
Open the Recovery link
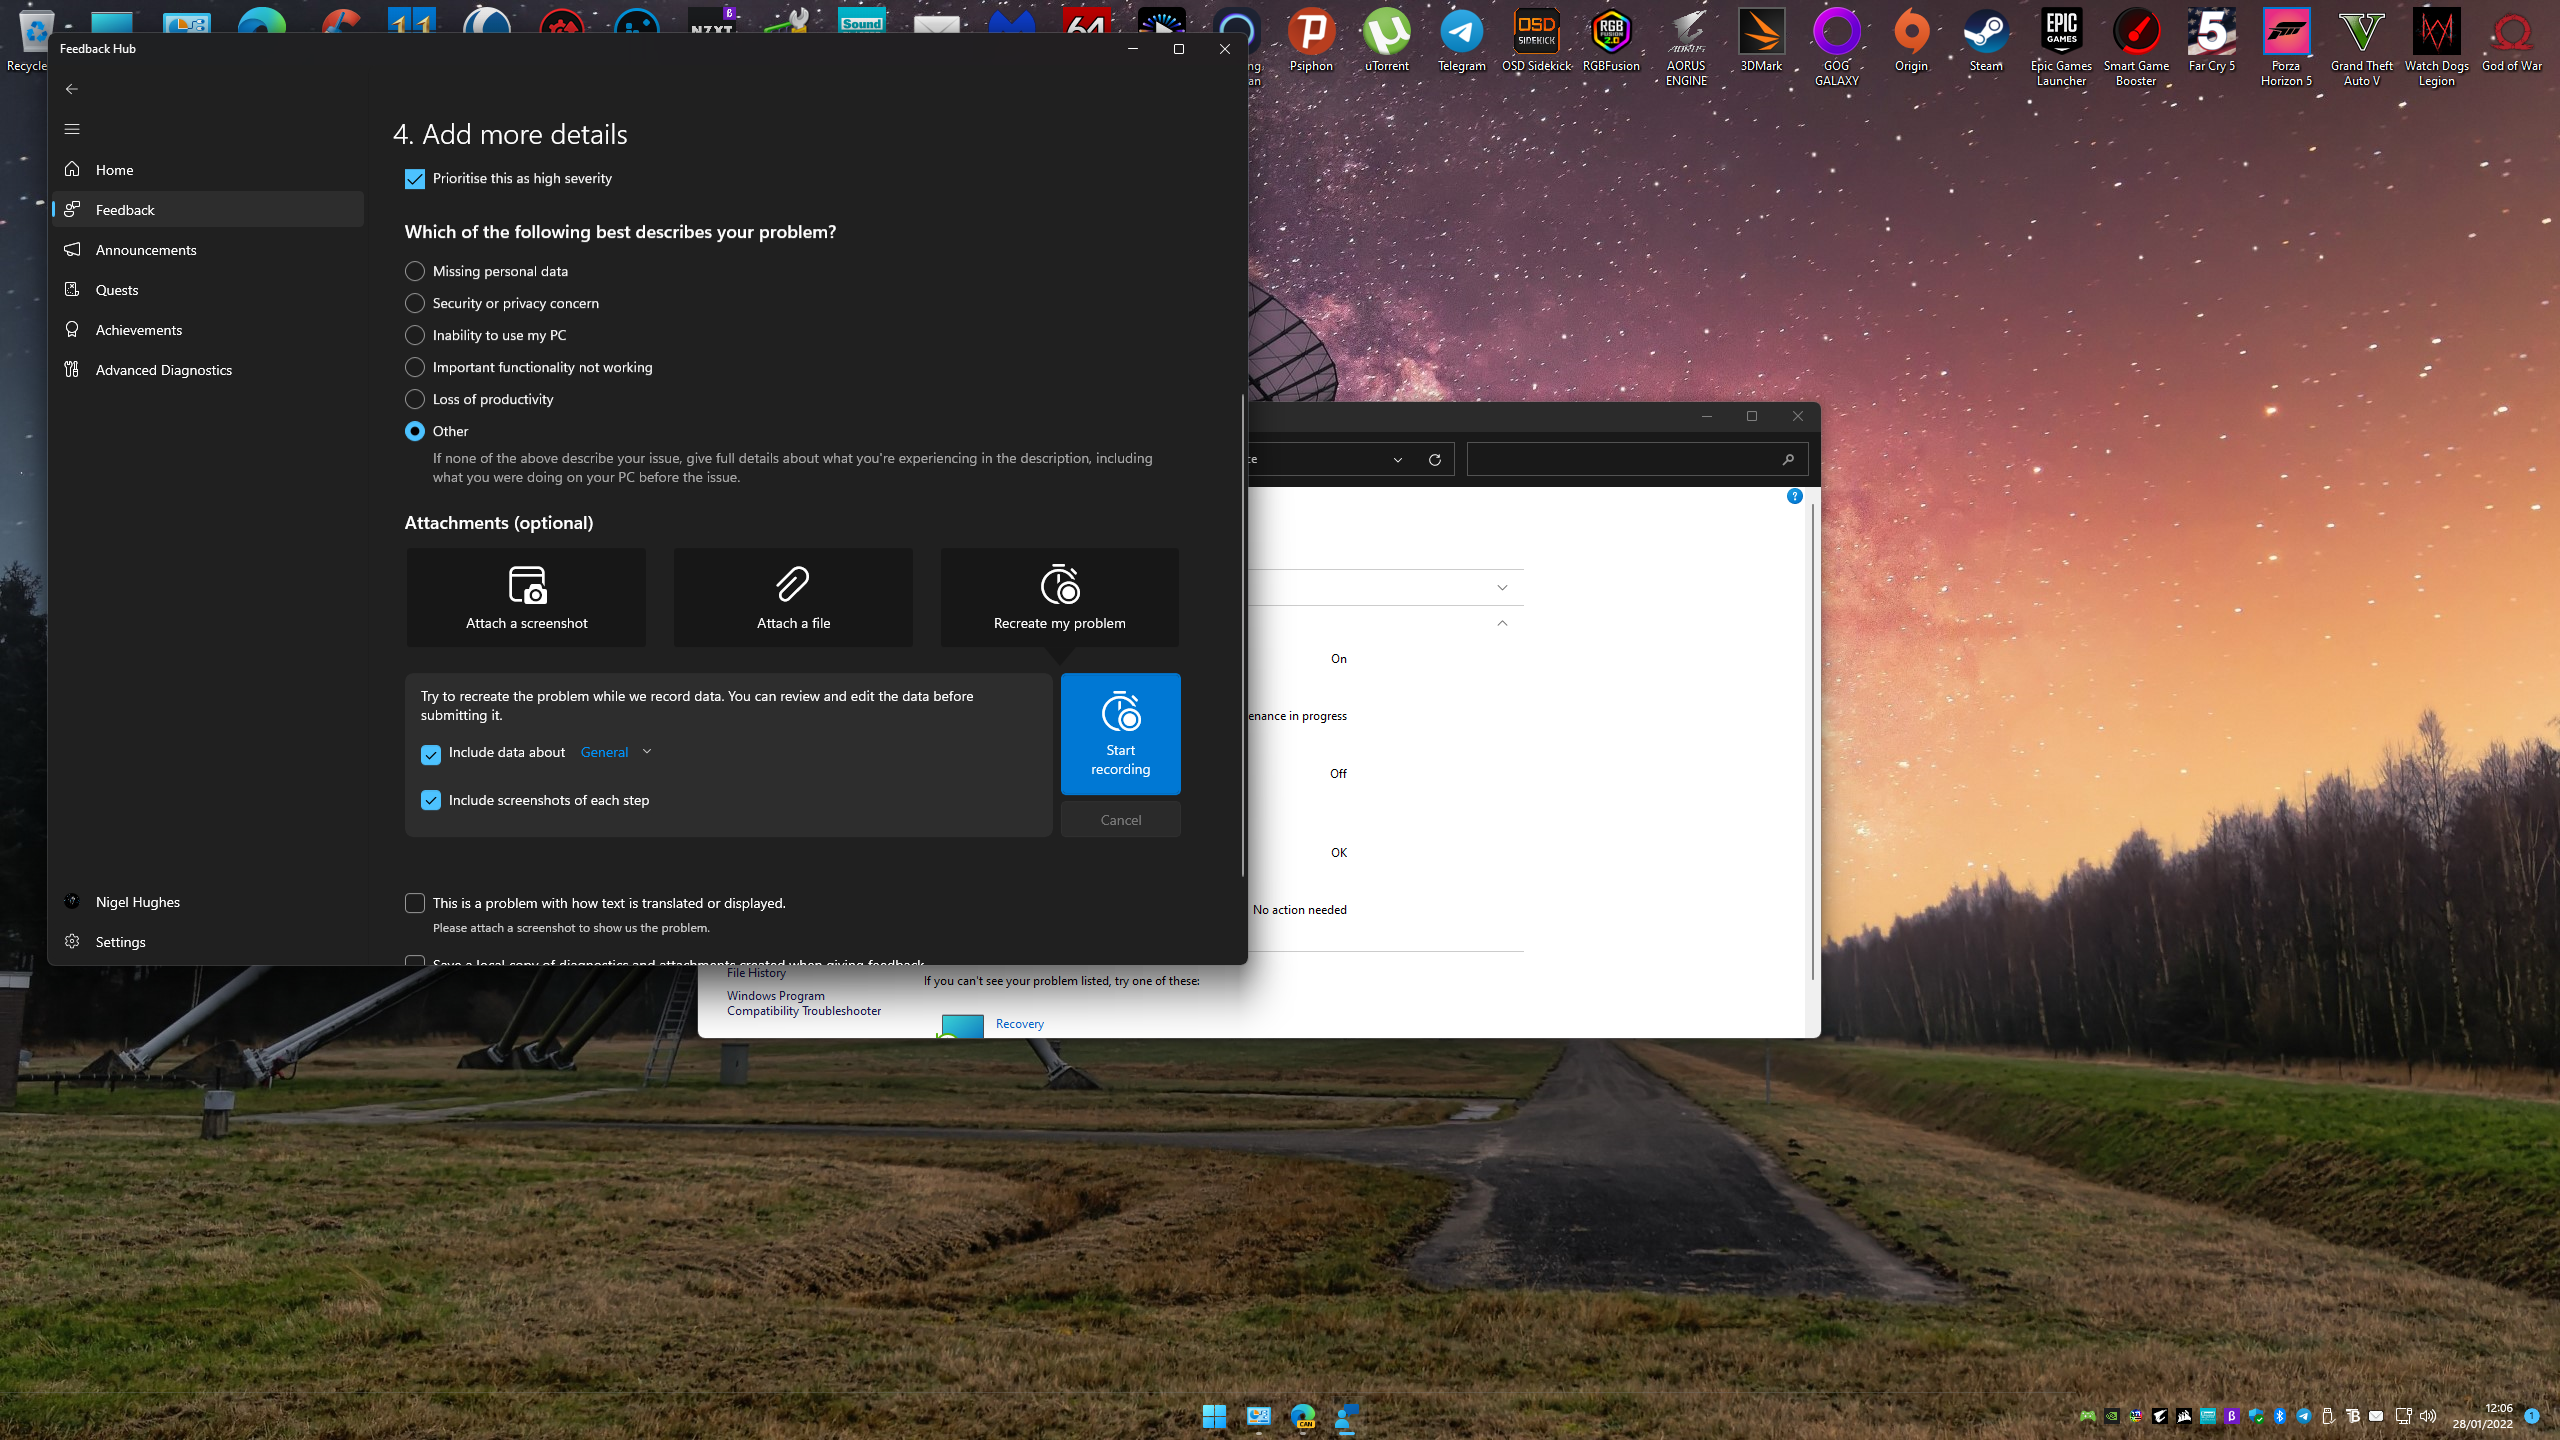tap(1019, 1023)
